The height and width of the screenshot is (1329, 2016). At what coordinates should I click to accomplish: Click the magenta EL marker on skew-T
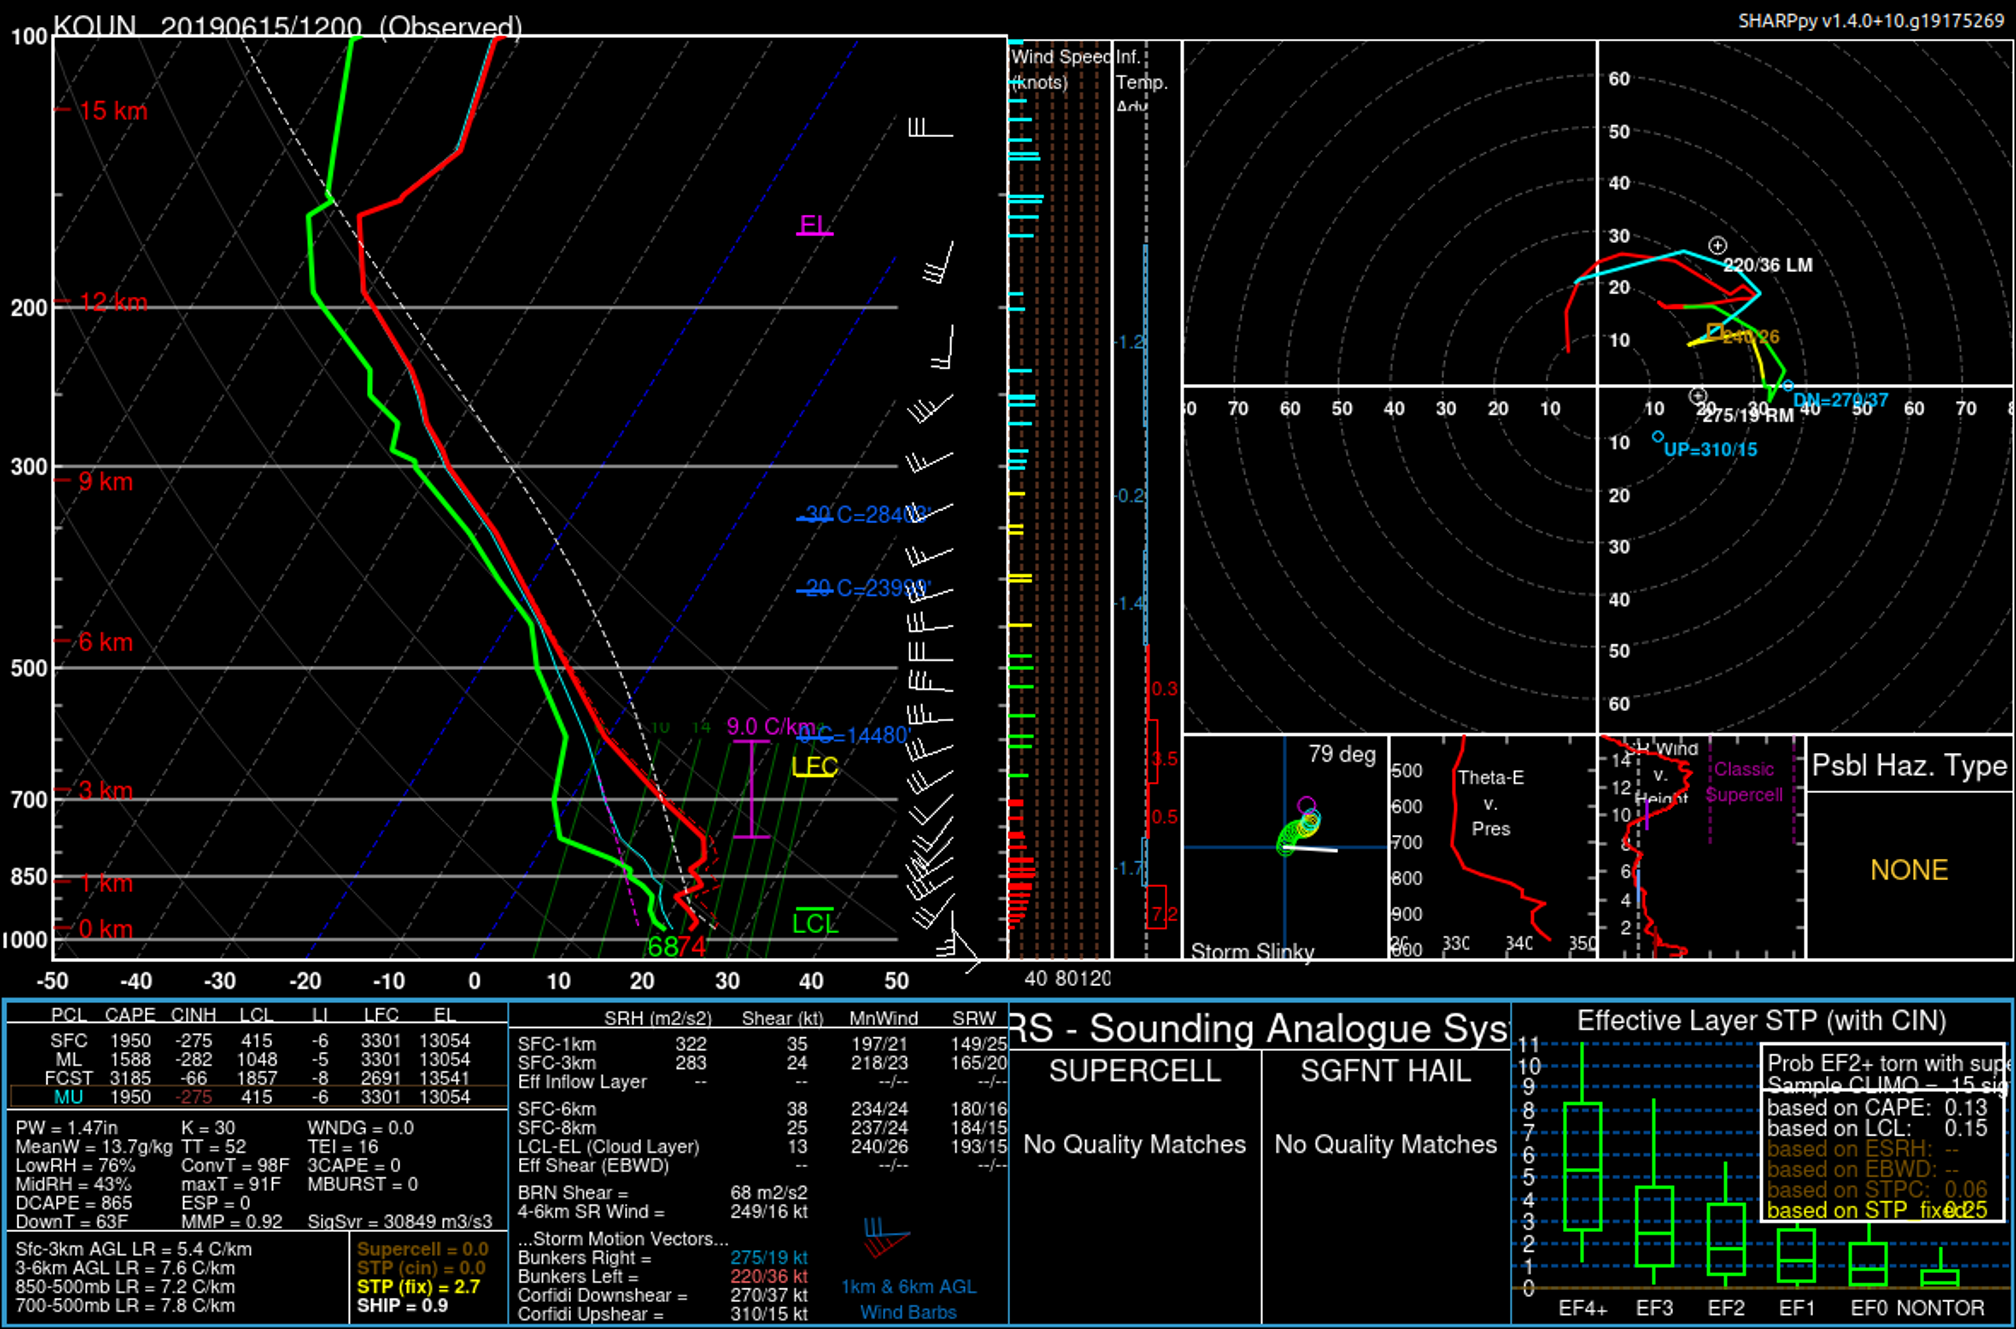click(x=814, y=225)
